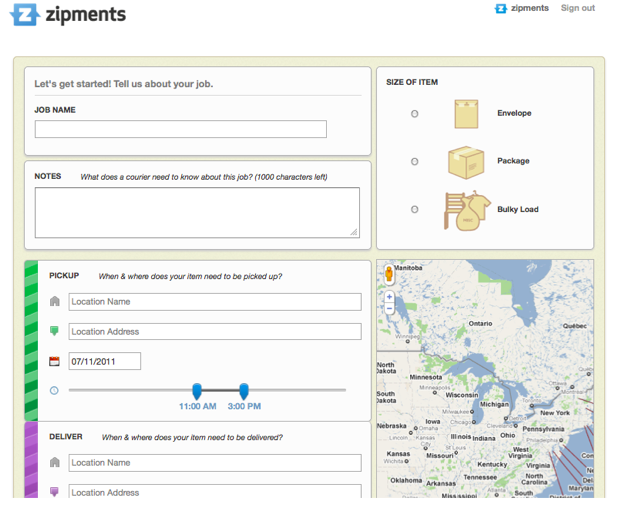Select the Envelope size radio button
The height and width of the screenshot is (505, 619).
(x=415, y=114)
